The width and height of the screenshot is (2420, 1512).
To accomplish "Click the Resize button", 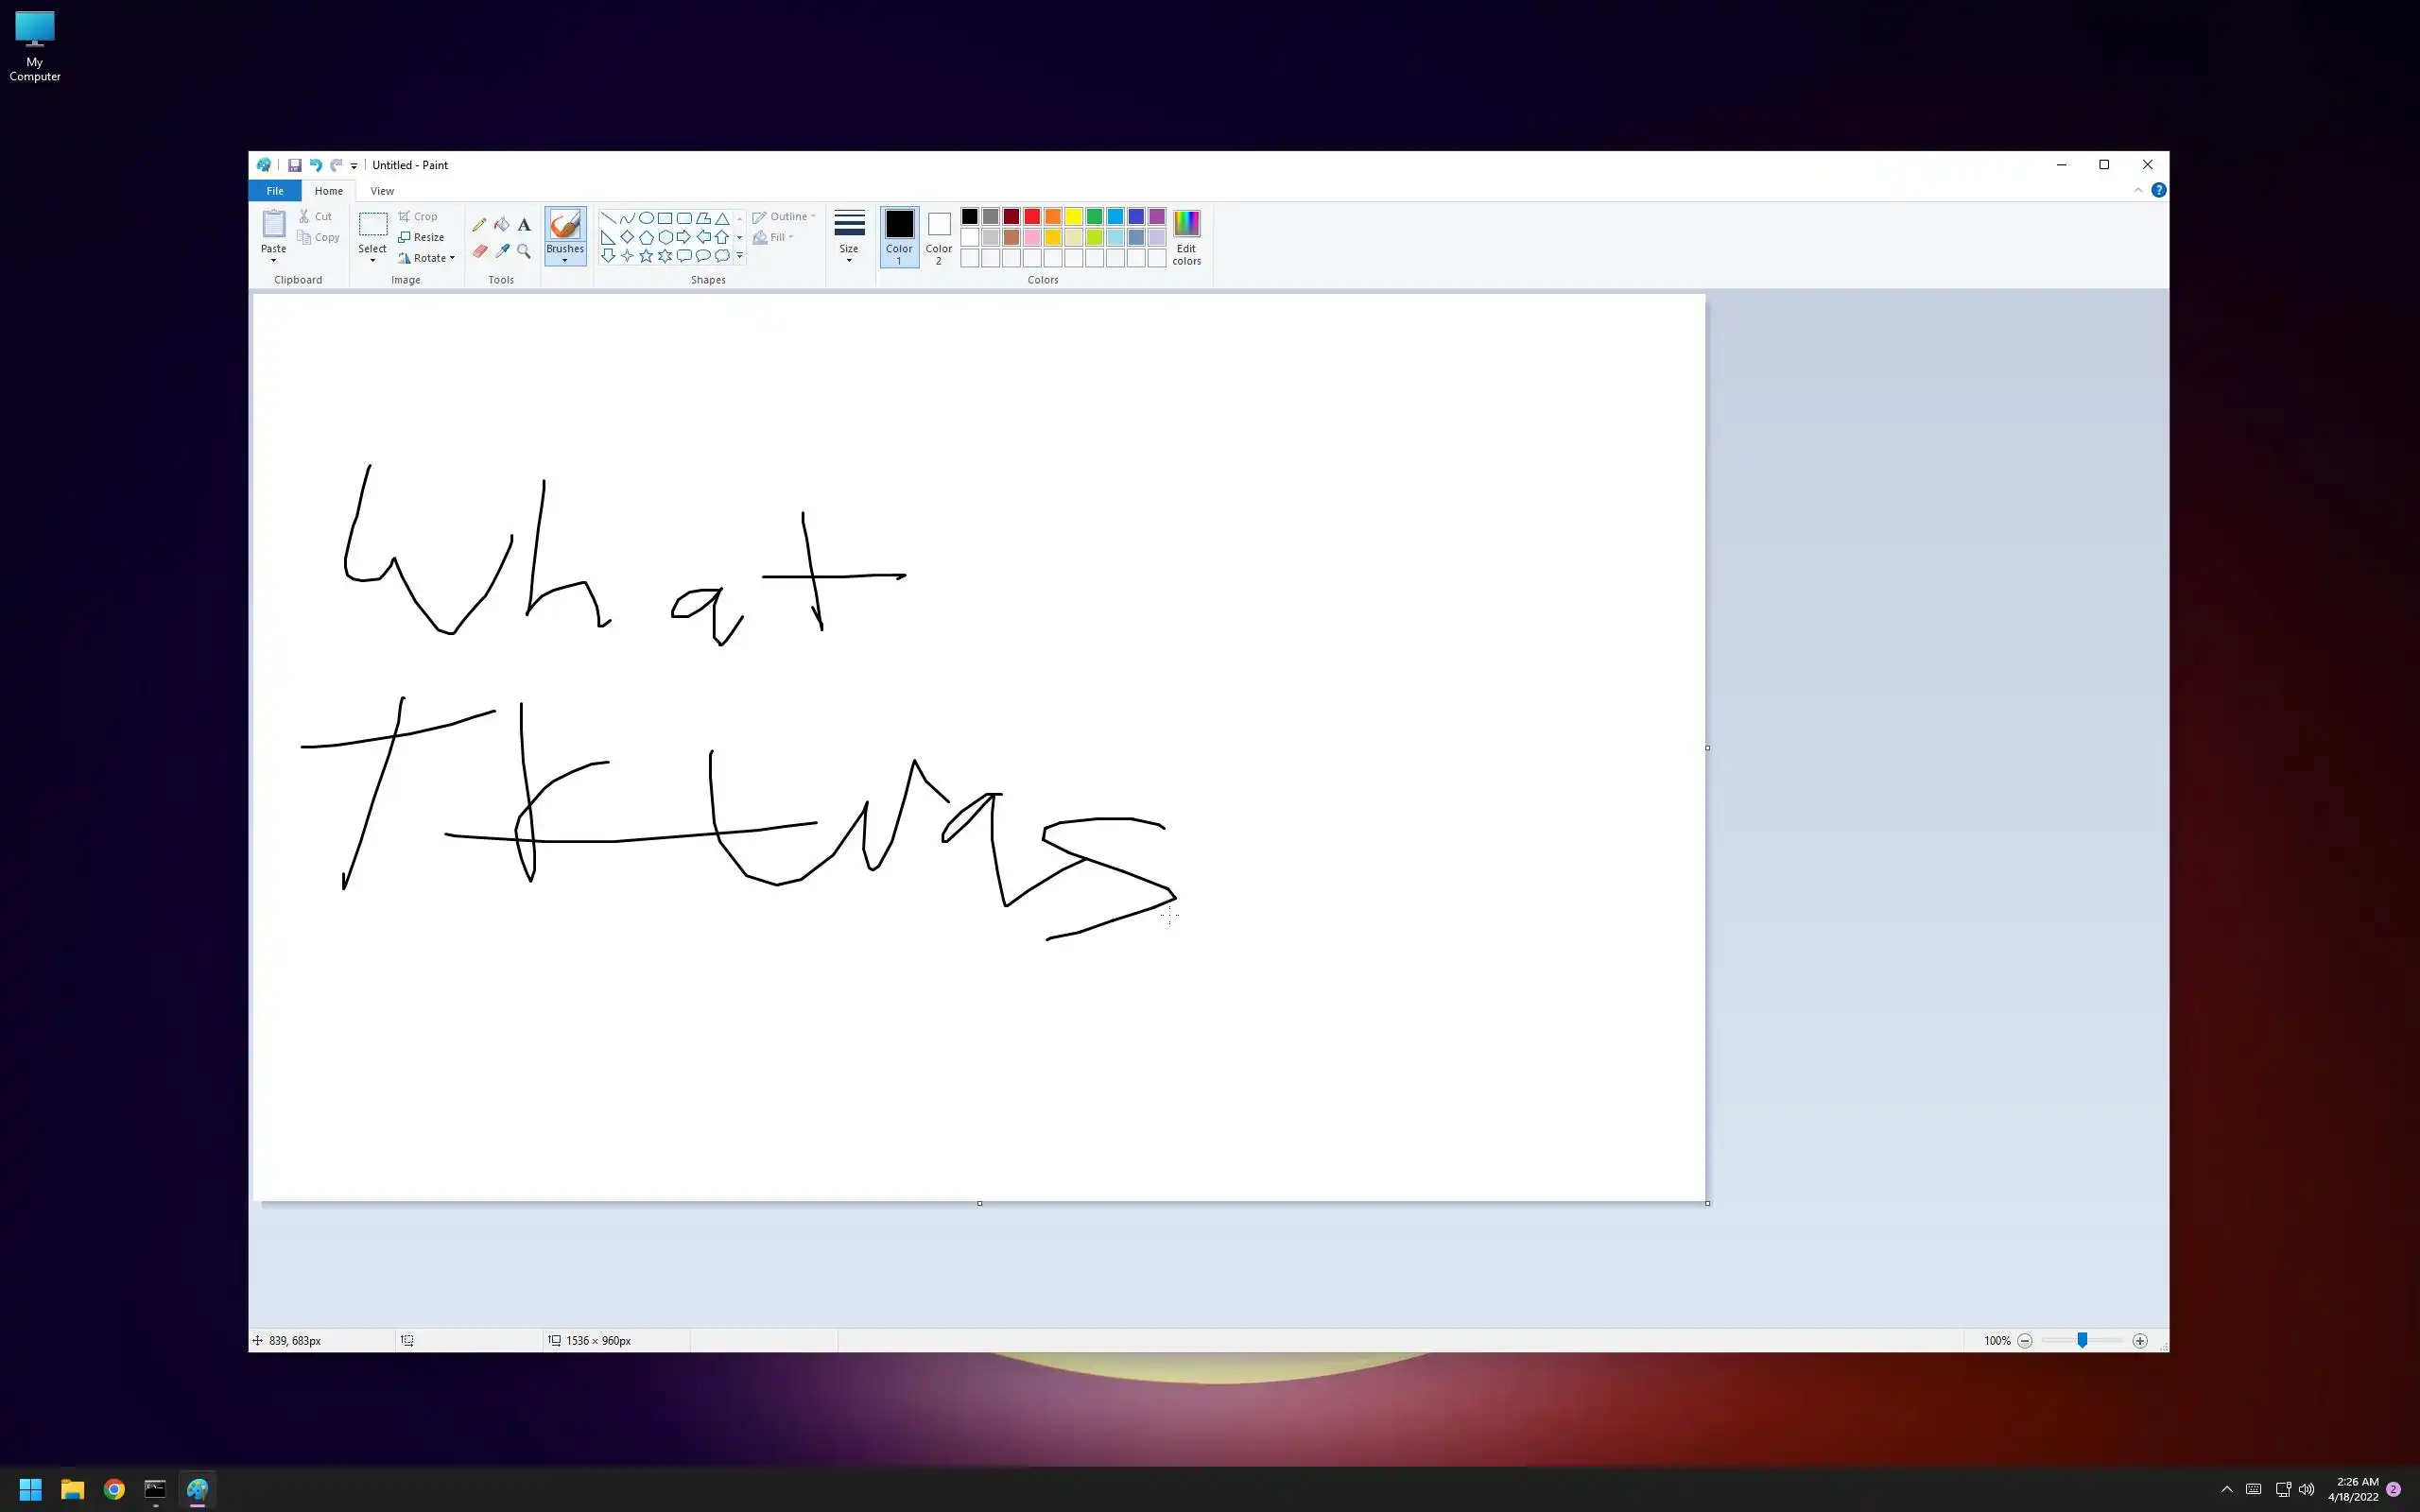I will click(421, 237).
